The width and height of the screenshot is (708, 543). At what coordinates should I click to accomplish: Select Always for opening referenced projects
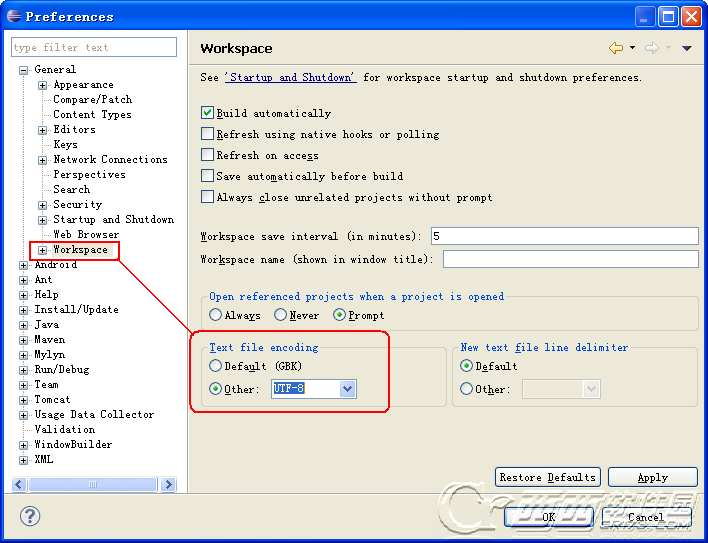[216, 316]
